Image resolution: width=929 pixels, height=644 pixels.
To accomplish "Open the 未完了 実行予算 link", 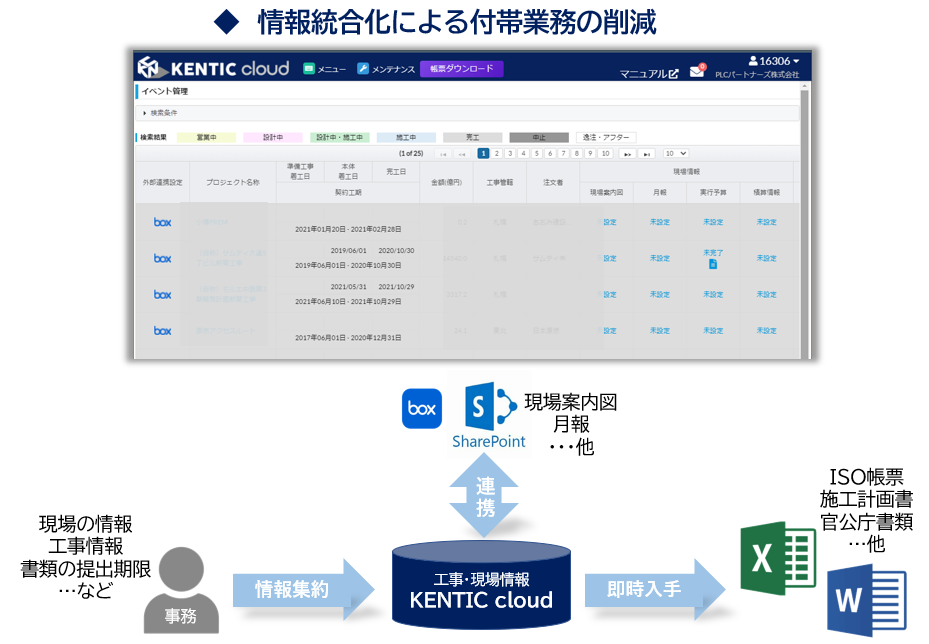I will click(713, 252).
